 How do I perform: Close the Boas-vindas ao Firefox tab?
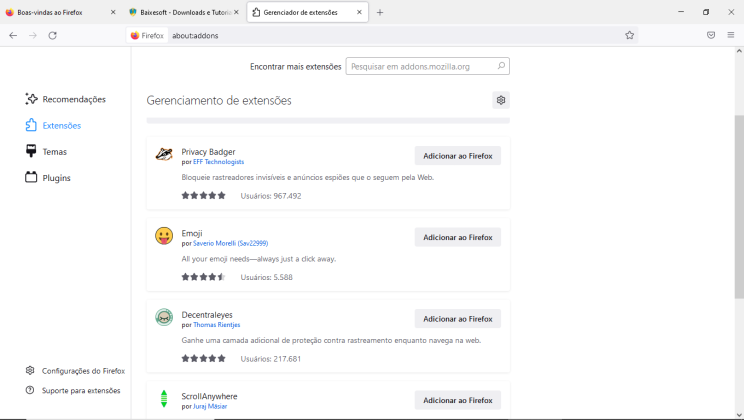[x=113, y=12]
